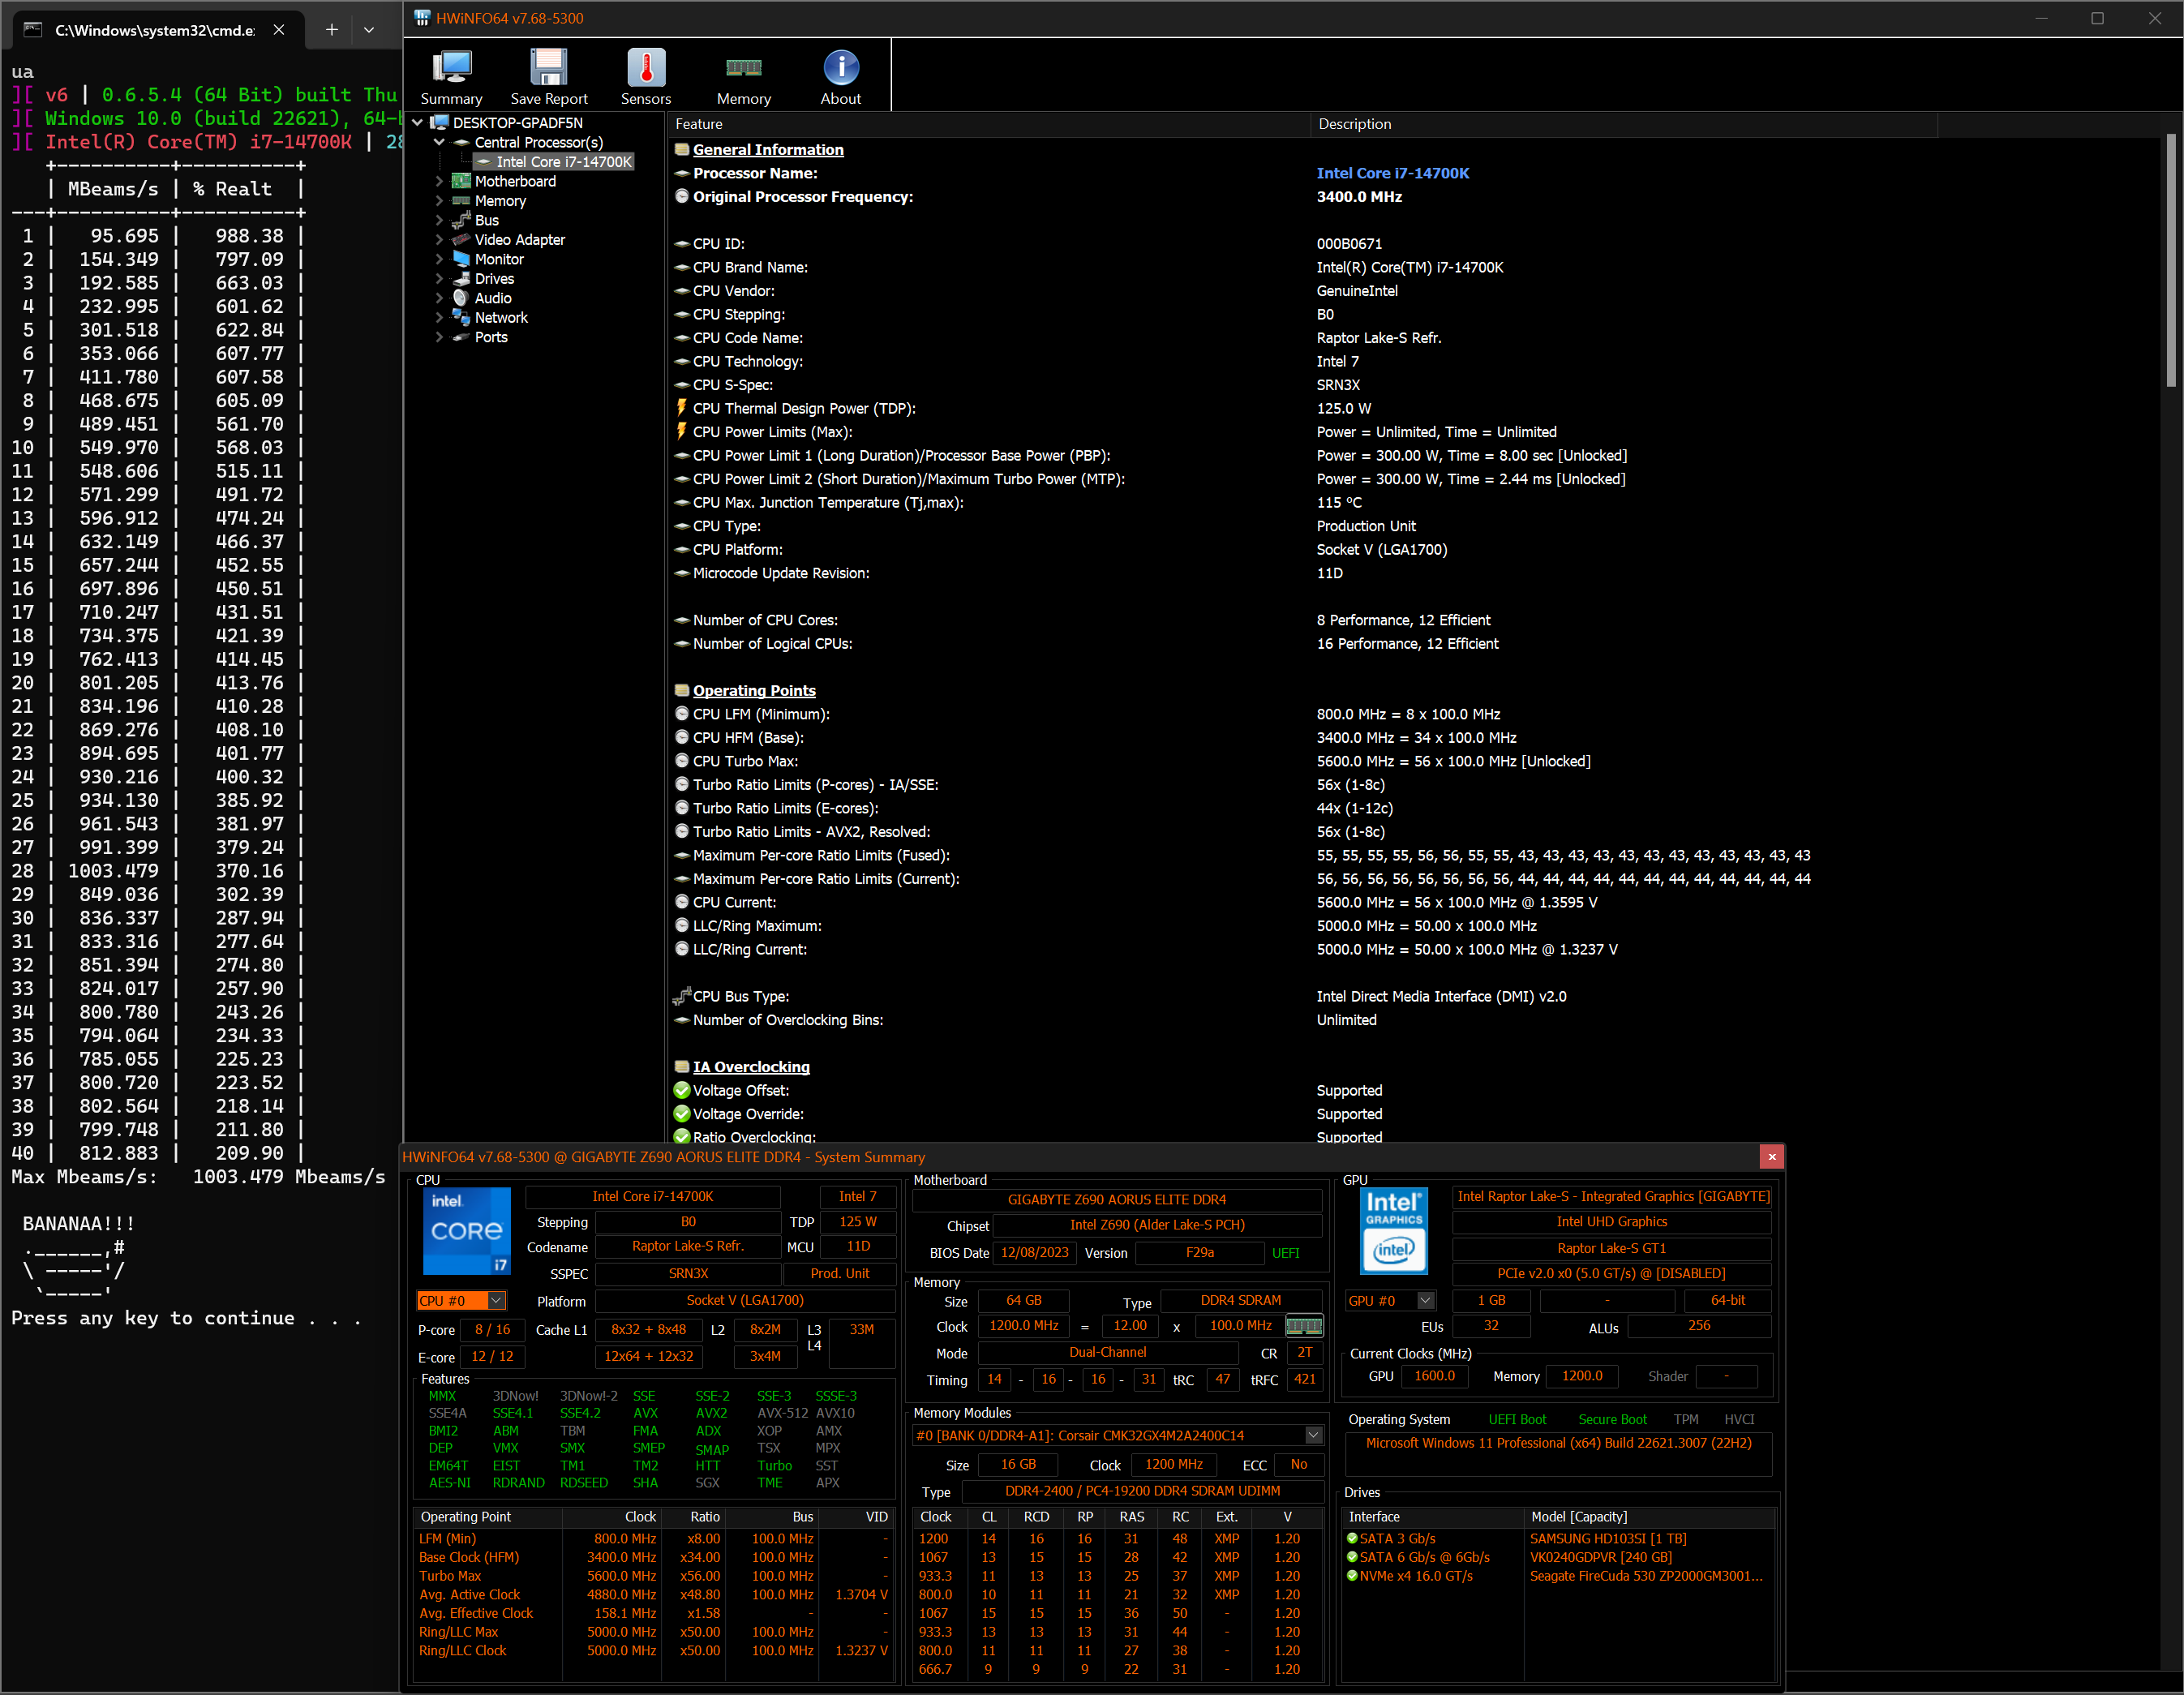Select the Network tree item

point(501,318)
